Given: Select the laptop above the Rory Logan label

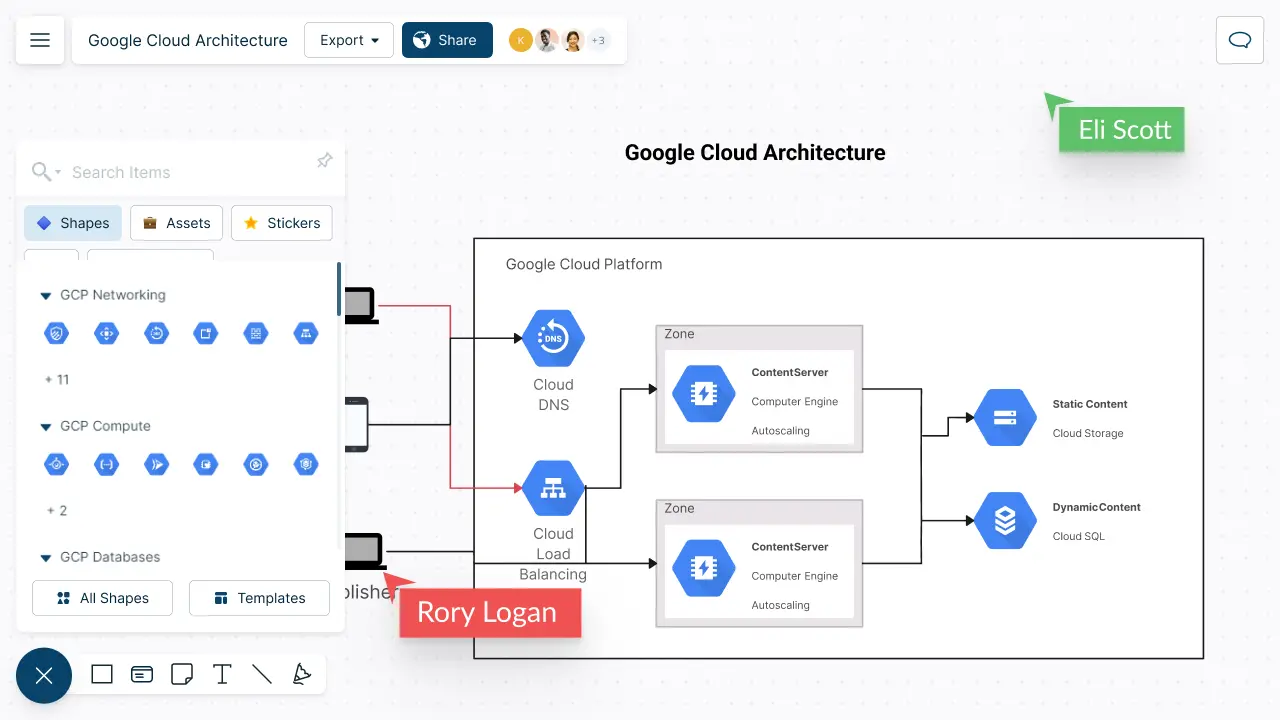Looking at the screenshot, I should [365, 552].
